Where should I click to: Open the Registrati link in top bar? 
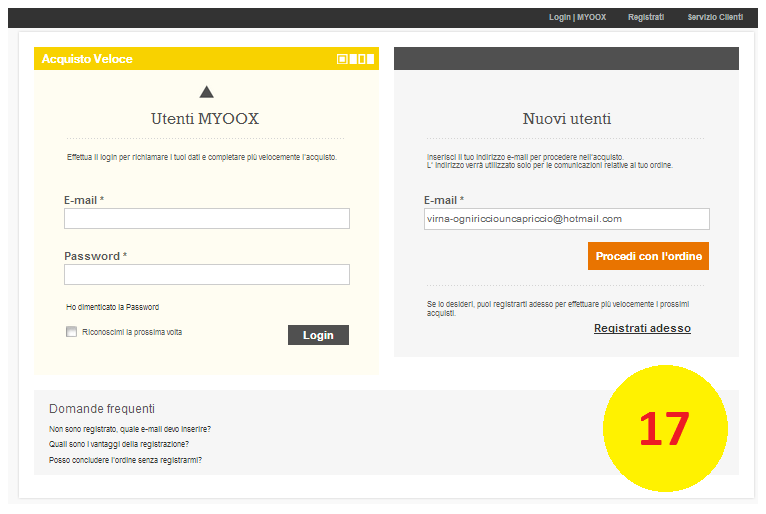click(646, 17)
